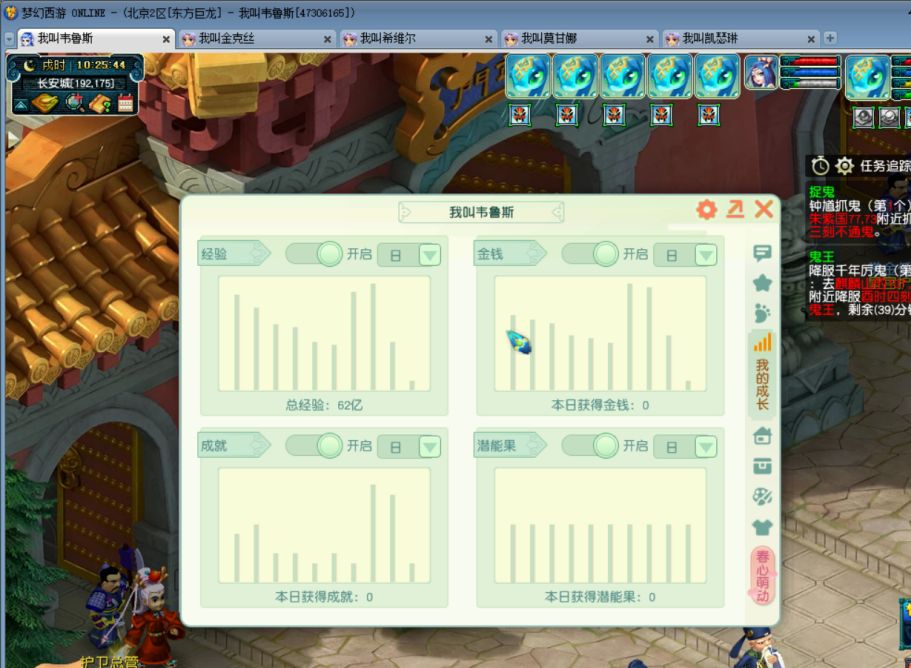Switch to 我叫金克丝 tab

(257, 39)
